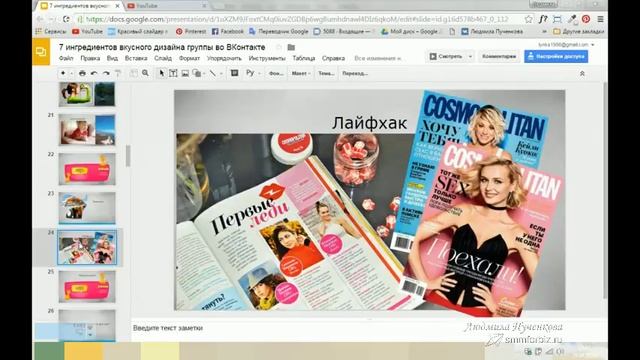Image resolution: width=640 pixels, height=360 pixels.
Task: Close the Google Slides browser tab
Action: [x=118, y=6]
